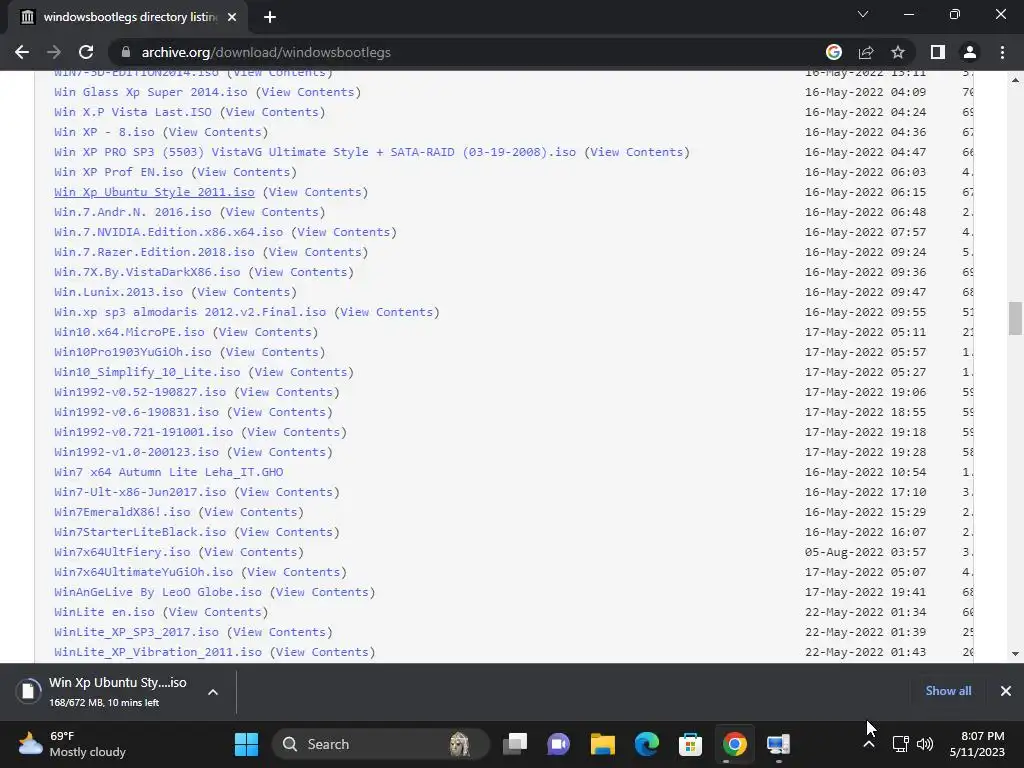Download Win7 x64 Autumn Lite Leha_IT.GHO
The image size is (1024, 768).
(168, 472)
